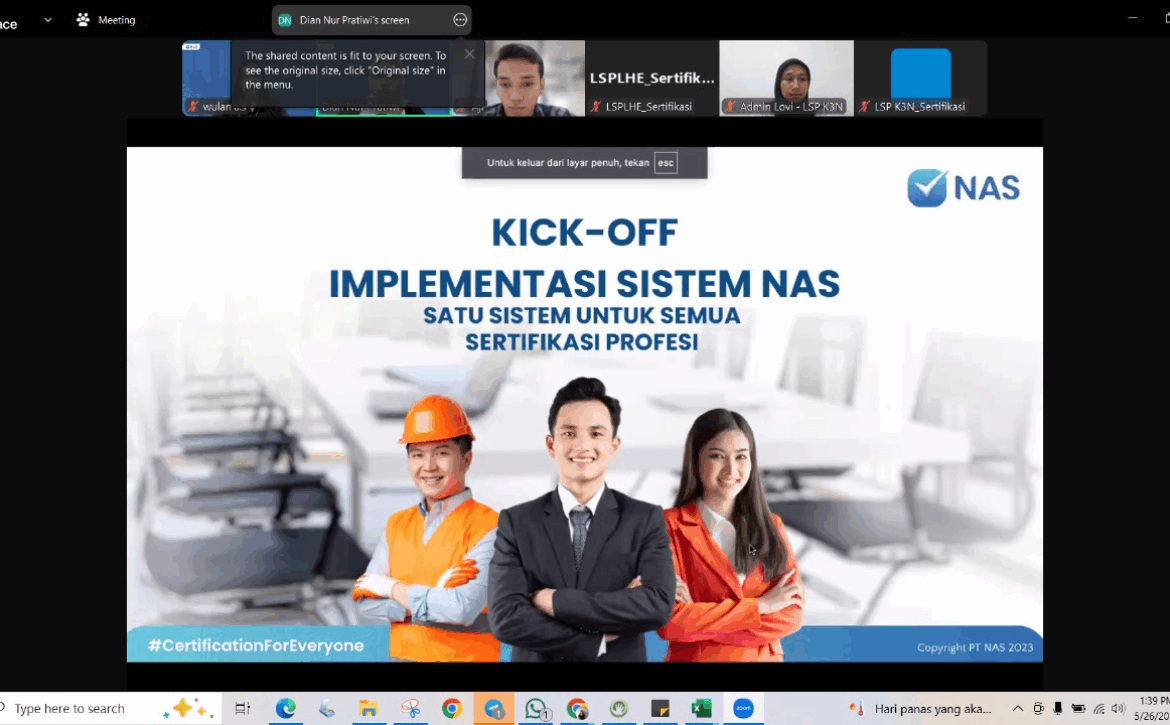Select the LSPLHE_Sertifikasi participant tile
Screen dimensions: 1170x725
point(652,78)
